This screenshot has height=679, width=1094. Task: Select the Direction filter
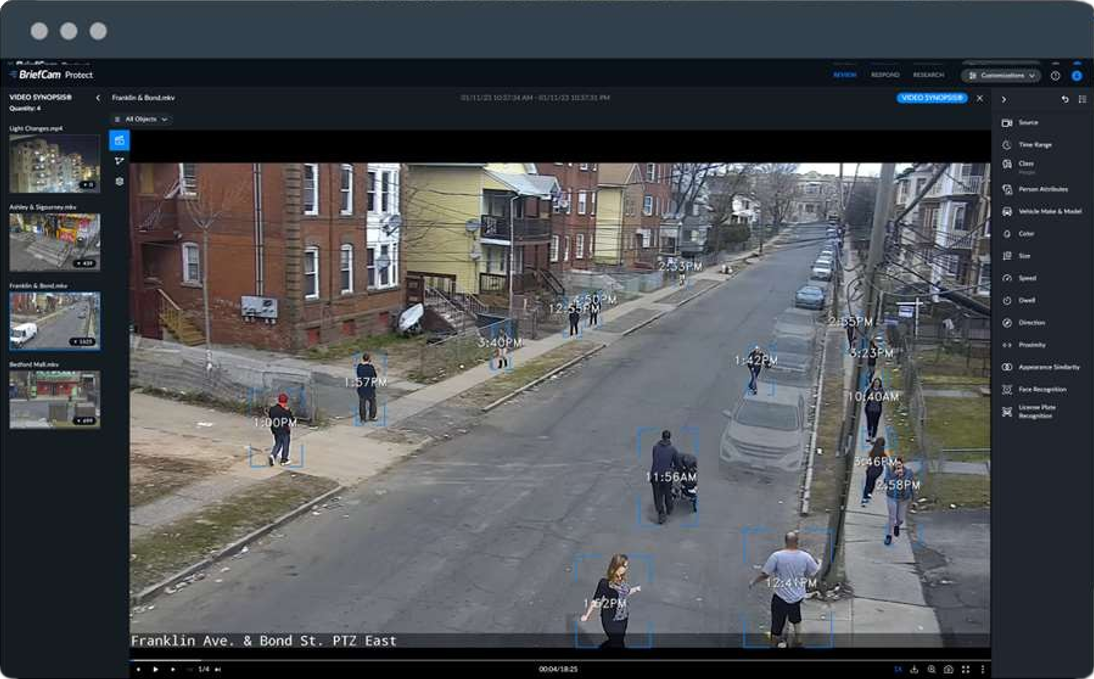pyautogui.click(x=1031, y=323)
